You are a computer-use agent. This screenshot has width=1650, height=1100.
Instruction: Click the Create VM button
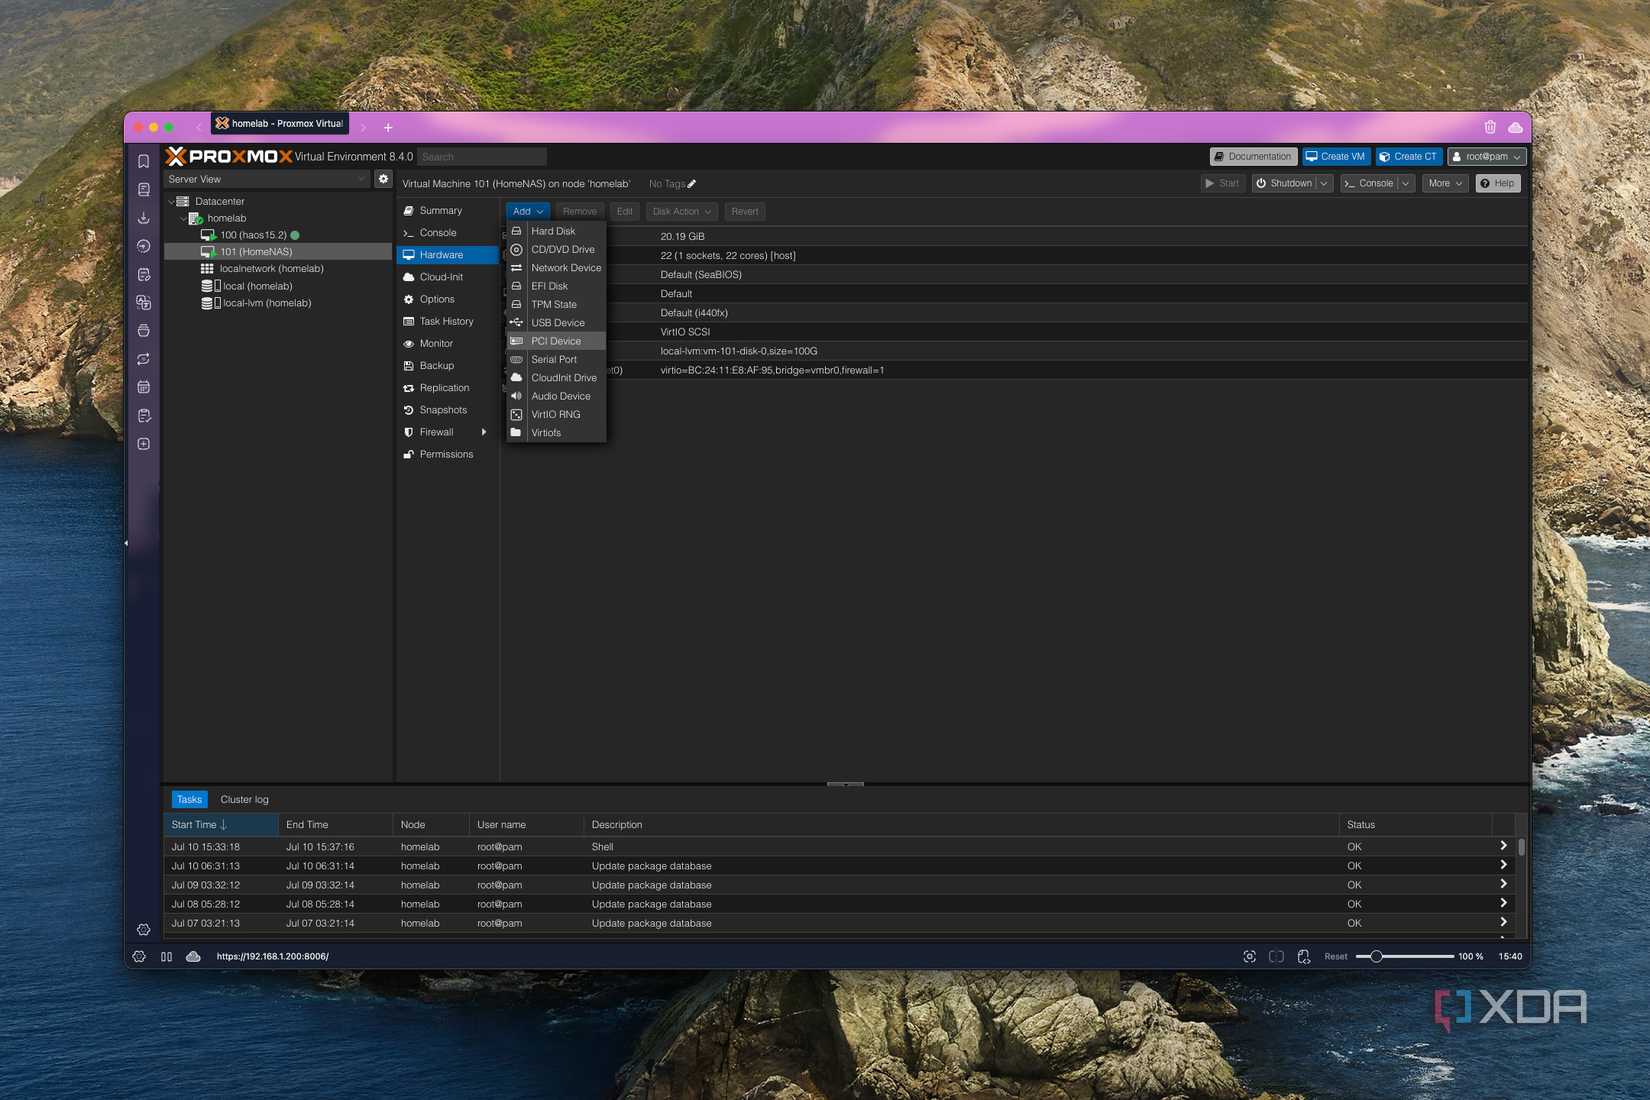point(1336,157)
